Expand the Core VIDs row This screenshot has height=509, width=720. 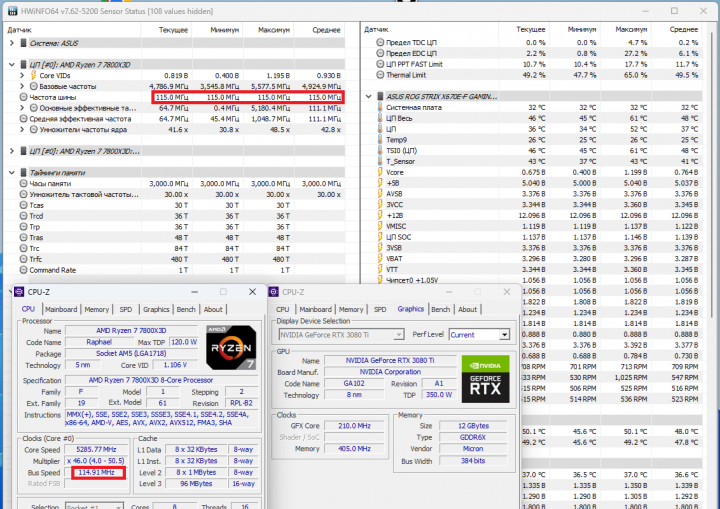[x=22, y=75]
